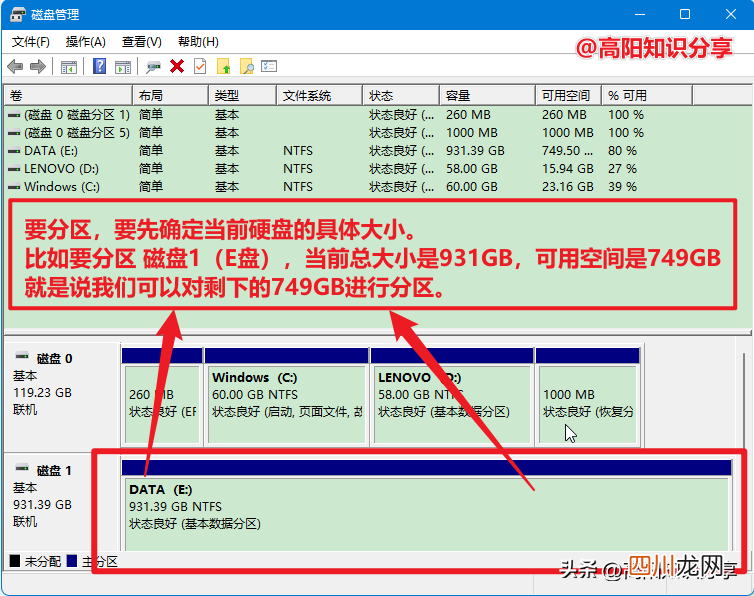Sort by the 类型 column header
This screenshot has width=754, height=596.
[x=242, y=95]
